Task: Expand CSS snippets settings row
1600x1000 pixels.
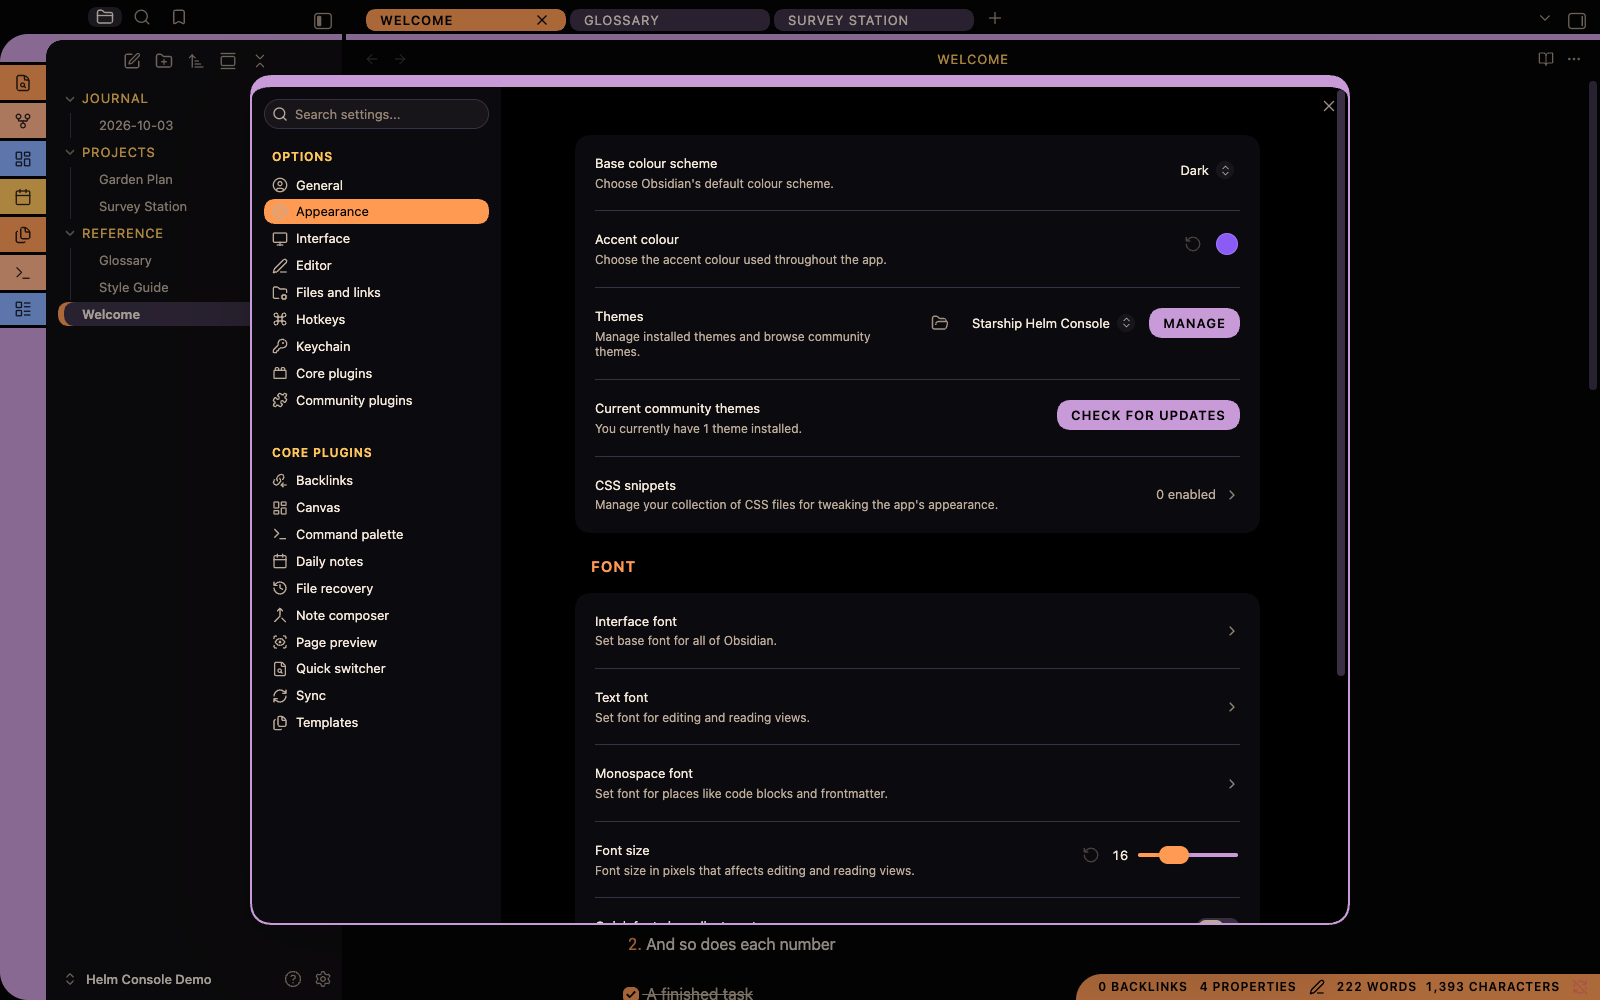Action: click(917, 495)
